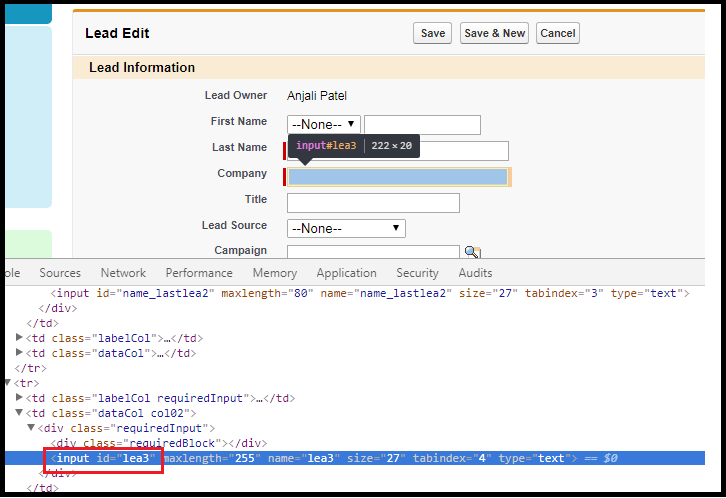
Task: Switch to the Application tab
Action: [346, 273]
